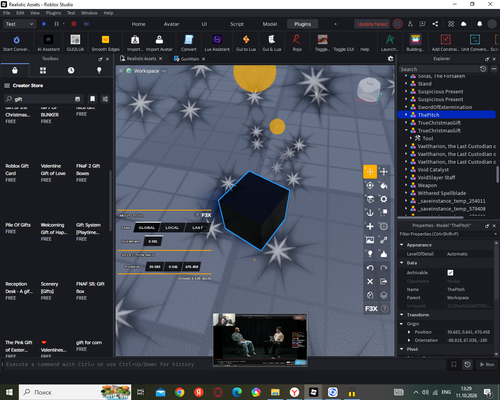500x400 pixels.
Task: Open Google Chrome from the taskbar
Action: point(180,392)
